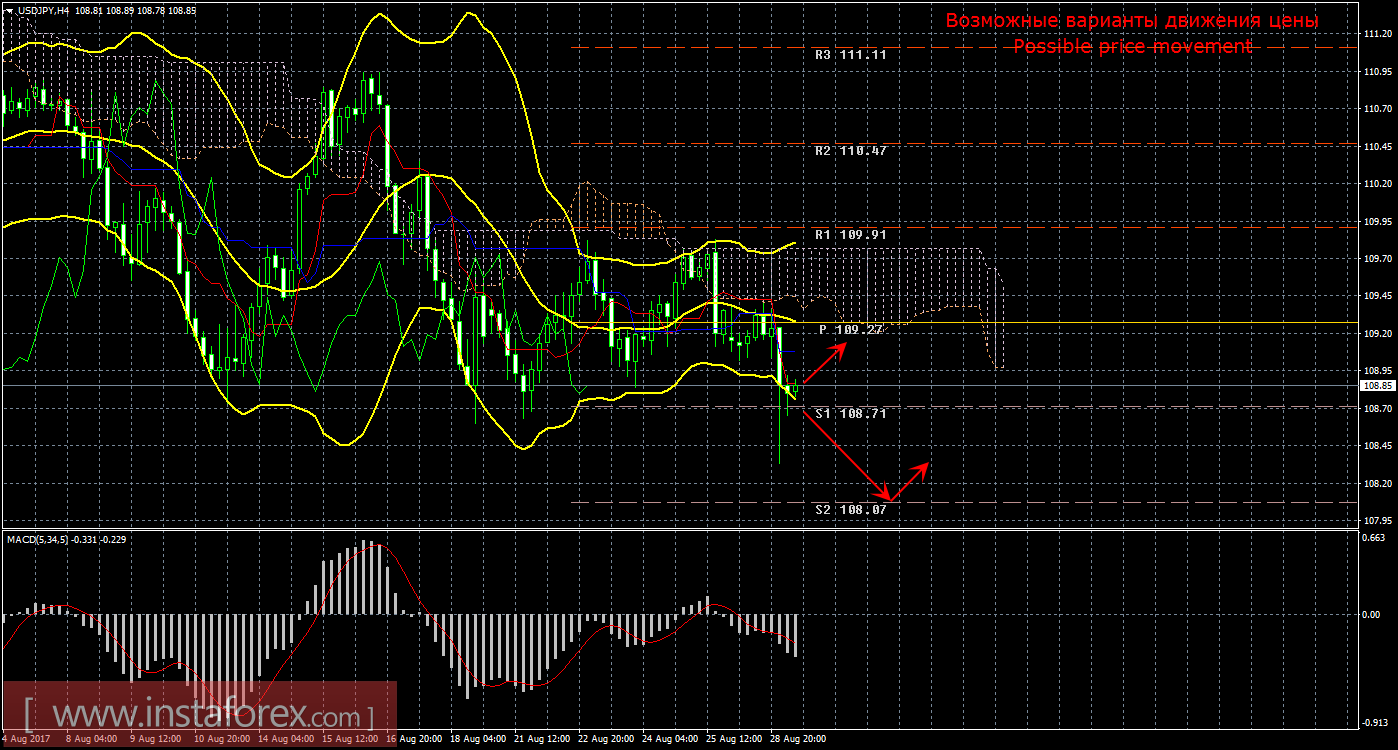1398x750 pixels.
Task: Click 109.45 on the price axis
Action: tap(1377, 296)
